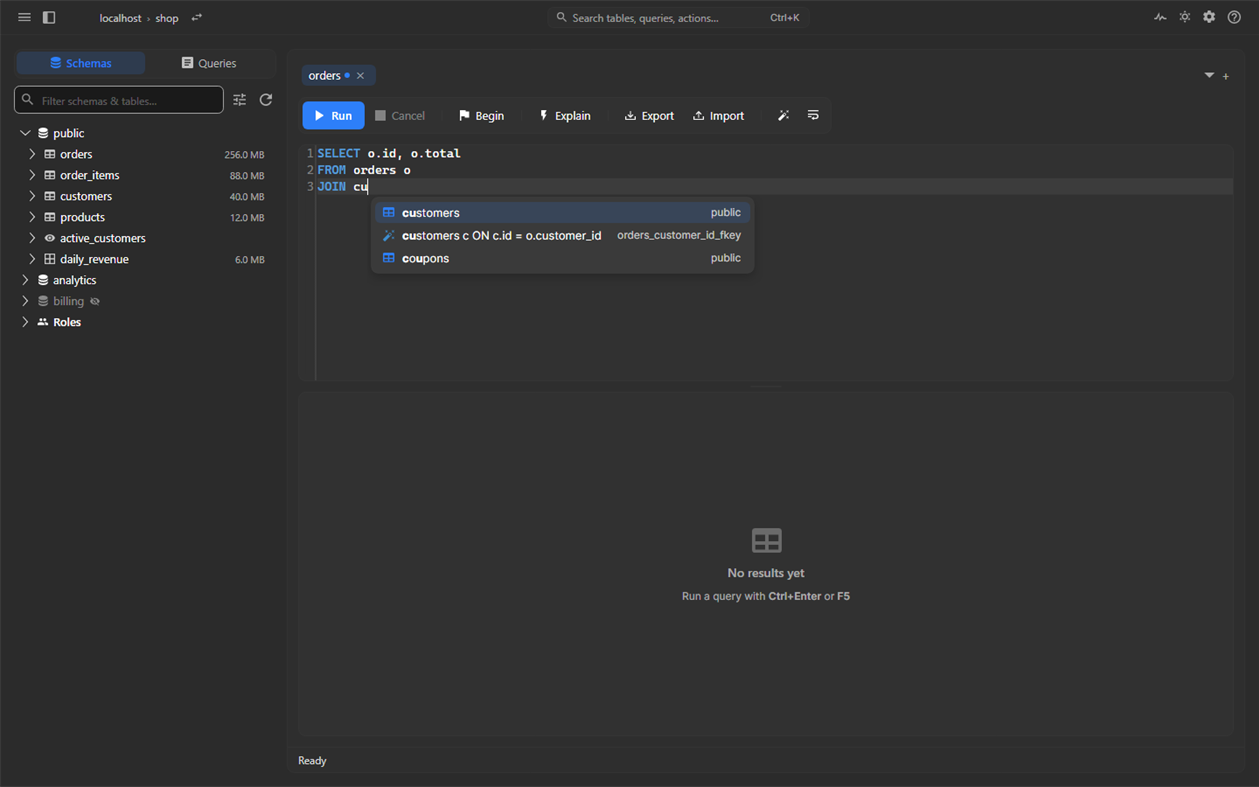Select the products table in tree
This screenshot has height=787, width=1259.
82,217
